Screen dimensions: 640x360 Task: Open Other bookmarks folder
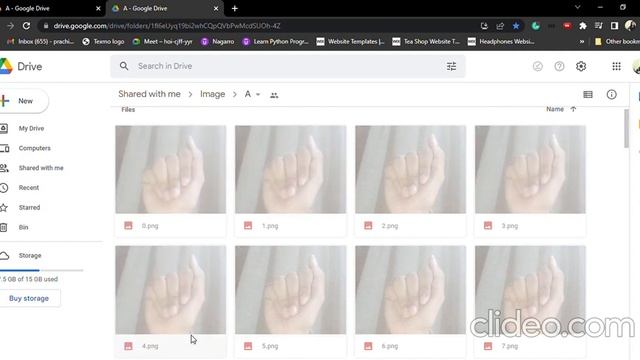(617, 41)
